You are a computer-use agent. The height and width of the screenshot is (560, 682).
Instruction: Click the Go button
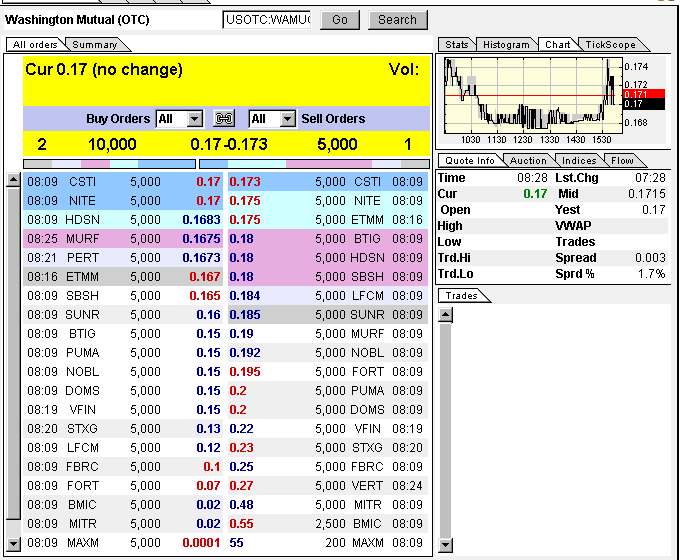tap(340, 20)
